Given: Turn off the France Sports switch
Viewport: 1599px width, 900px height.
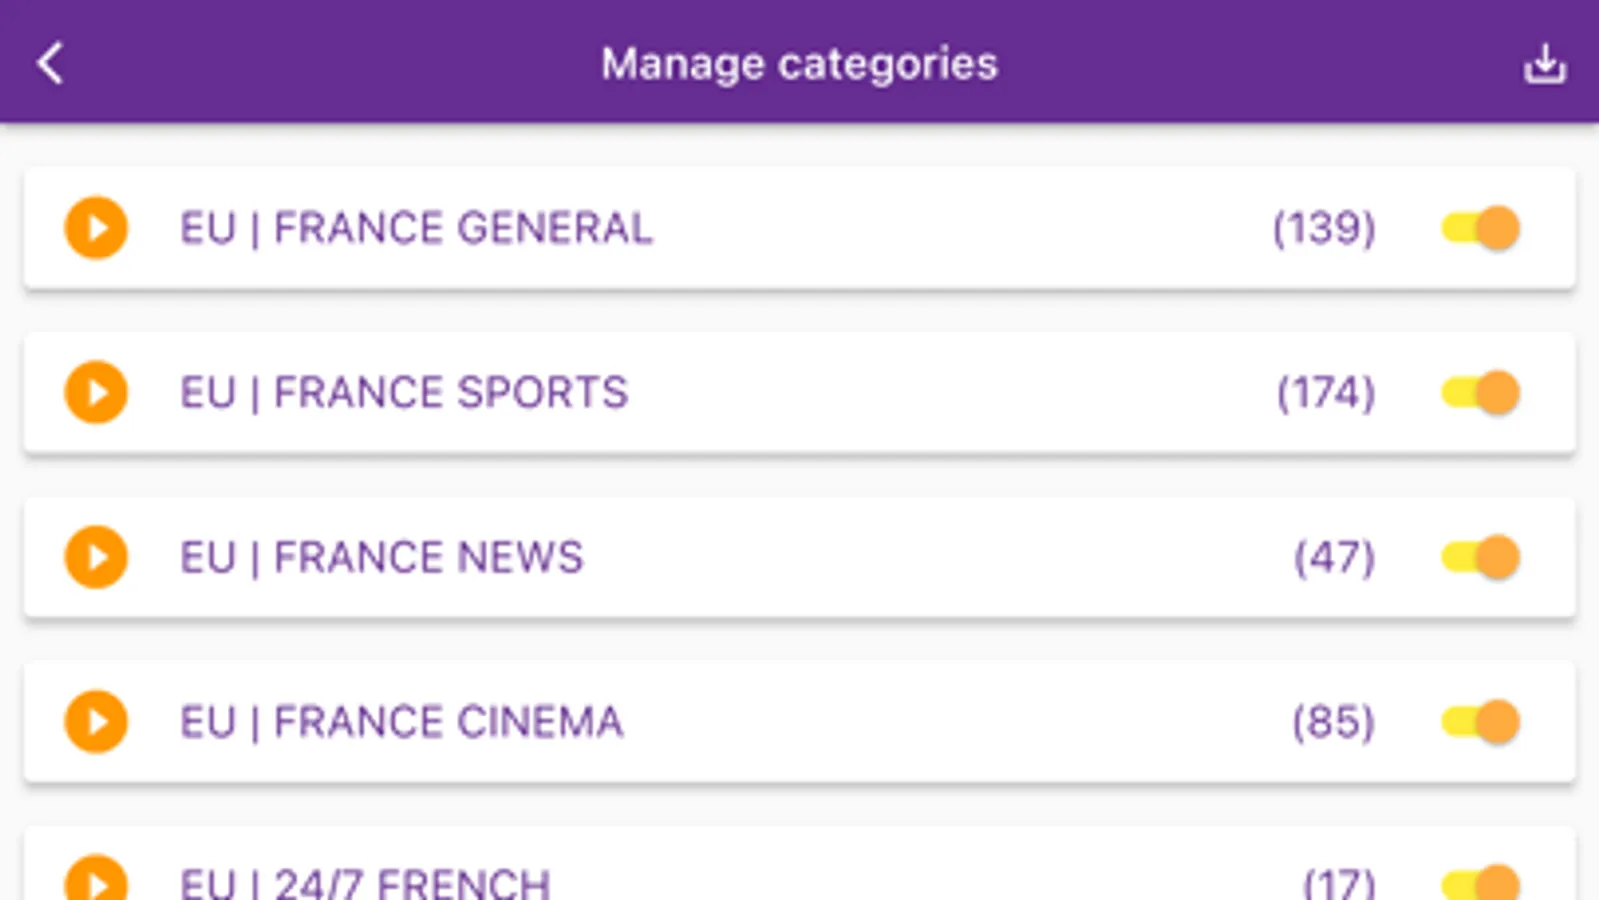Looking at the screenshot, I should coord(1480,392).
